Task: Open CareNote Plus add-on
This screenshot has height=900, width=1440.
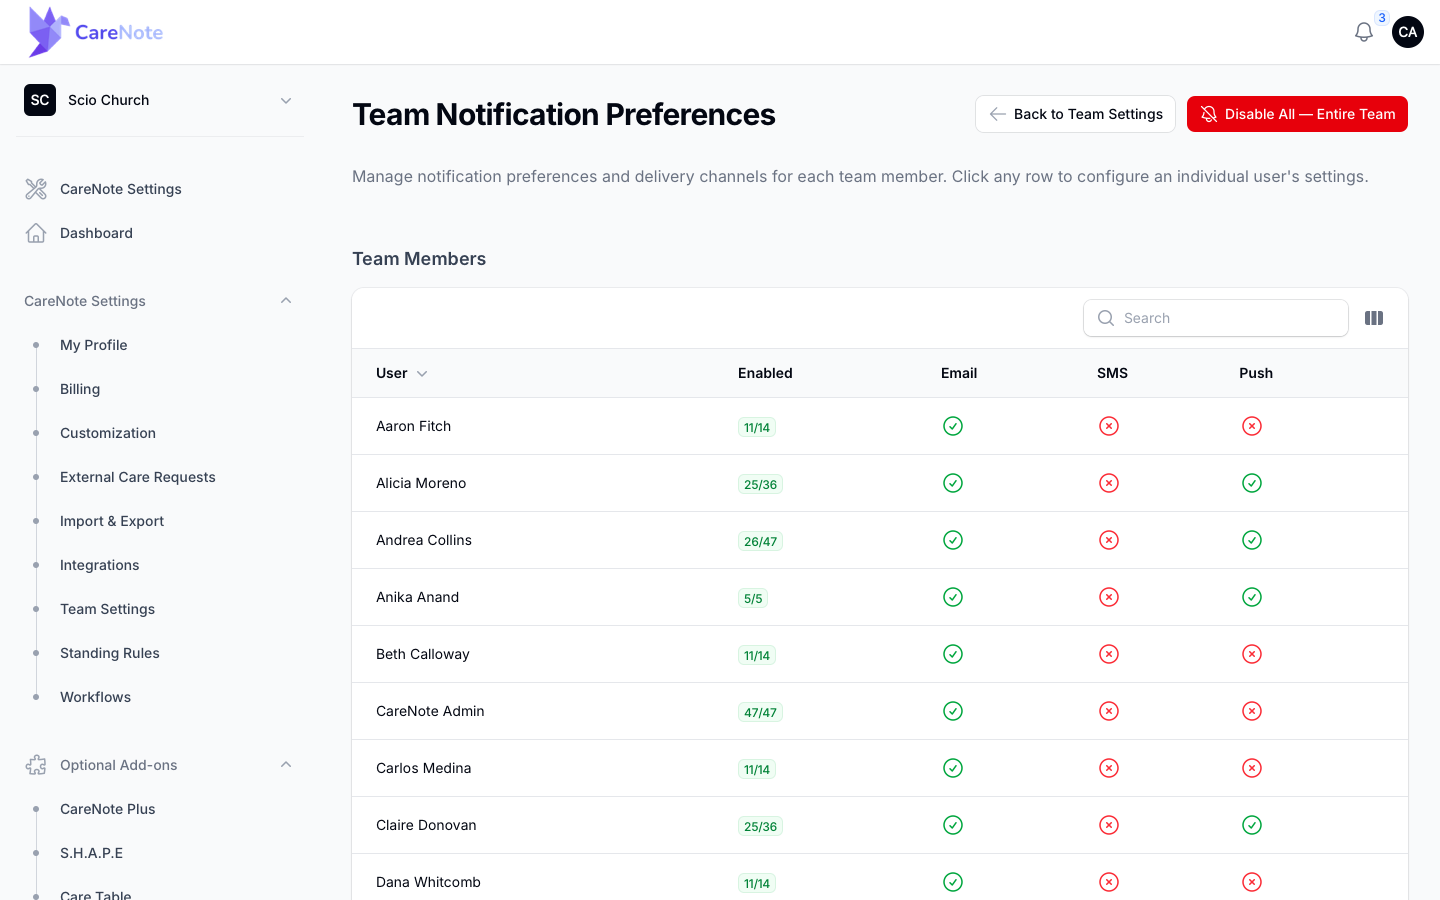Action: coord(108,809)
